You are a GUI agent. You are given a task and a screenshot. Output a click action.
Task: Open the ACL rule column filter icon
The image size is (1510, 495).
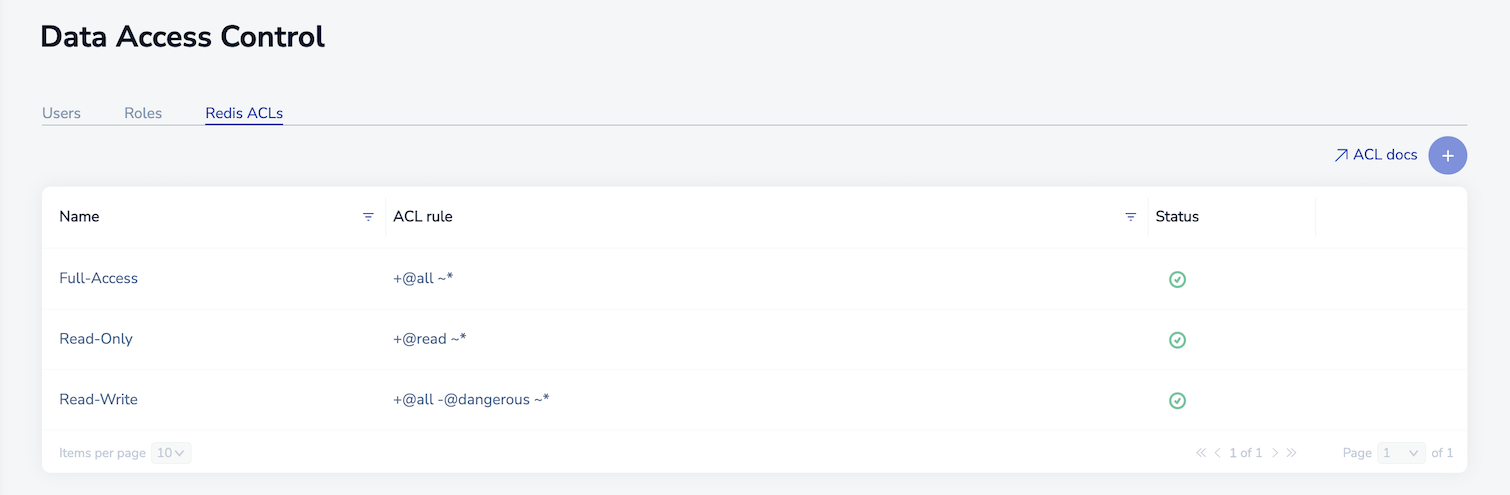coord(1130,217)
